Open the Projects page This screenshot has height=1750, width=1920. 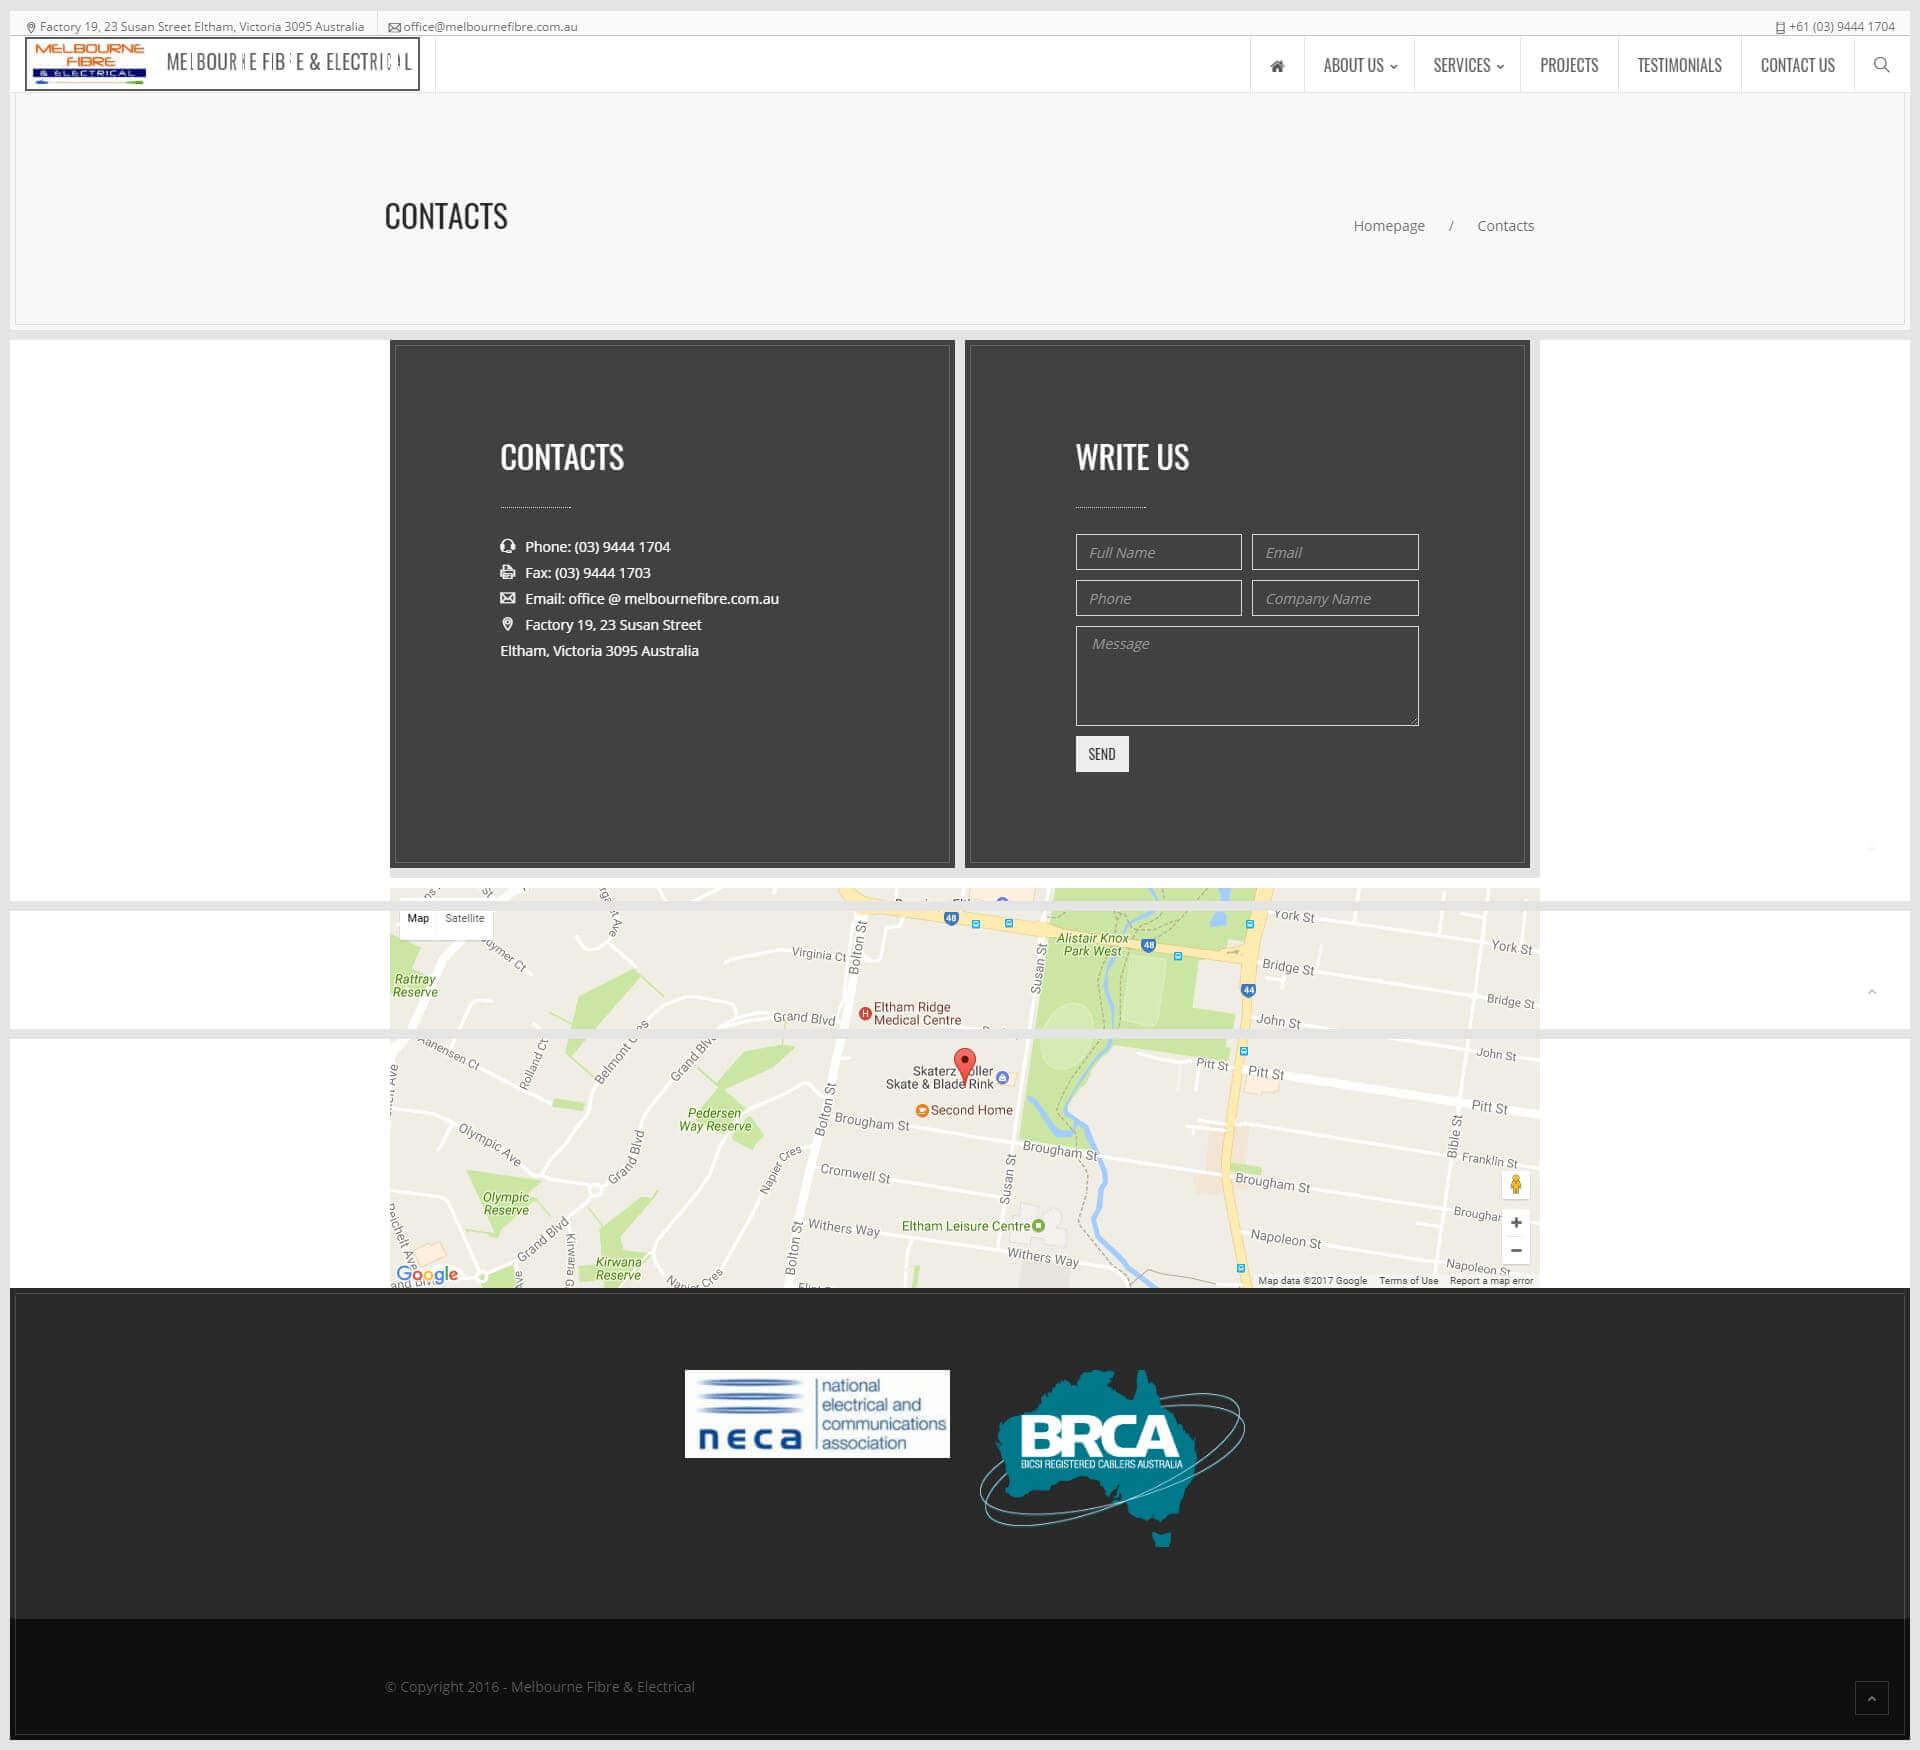click(1569, 65)
